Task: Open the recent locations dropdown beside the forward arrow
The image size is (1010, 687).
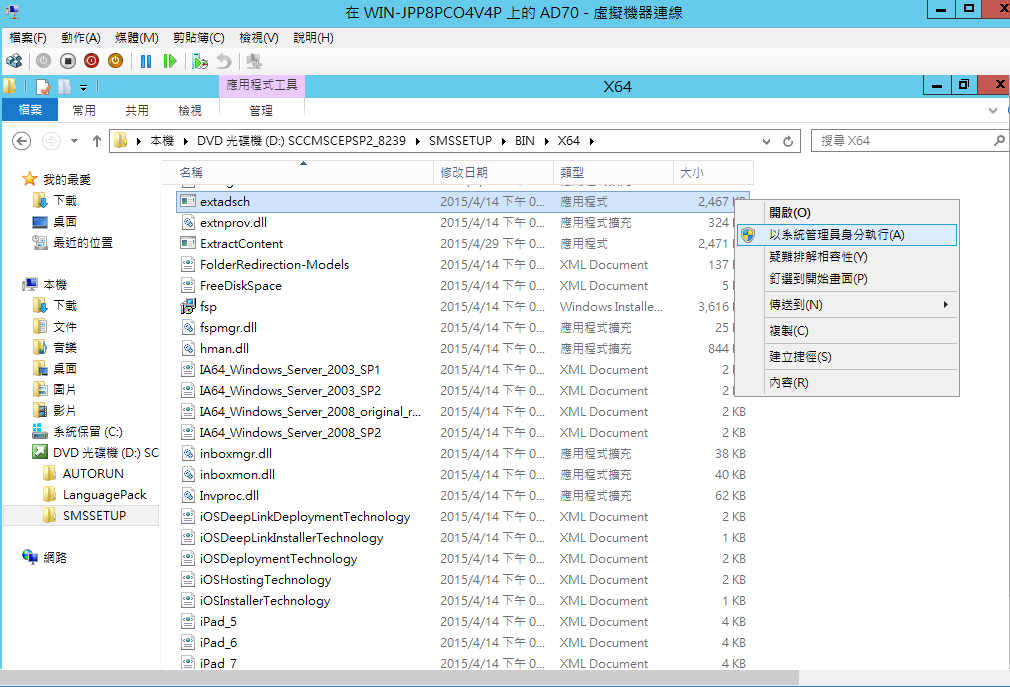Action: pos(75,141)
